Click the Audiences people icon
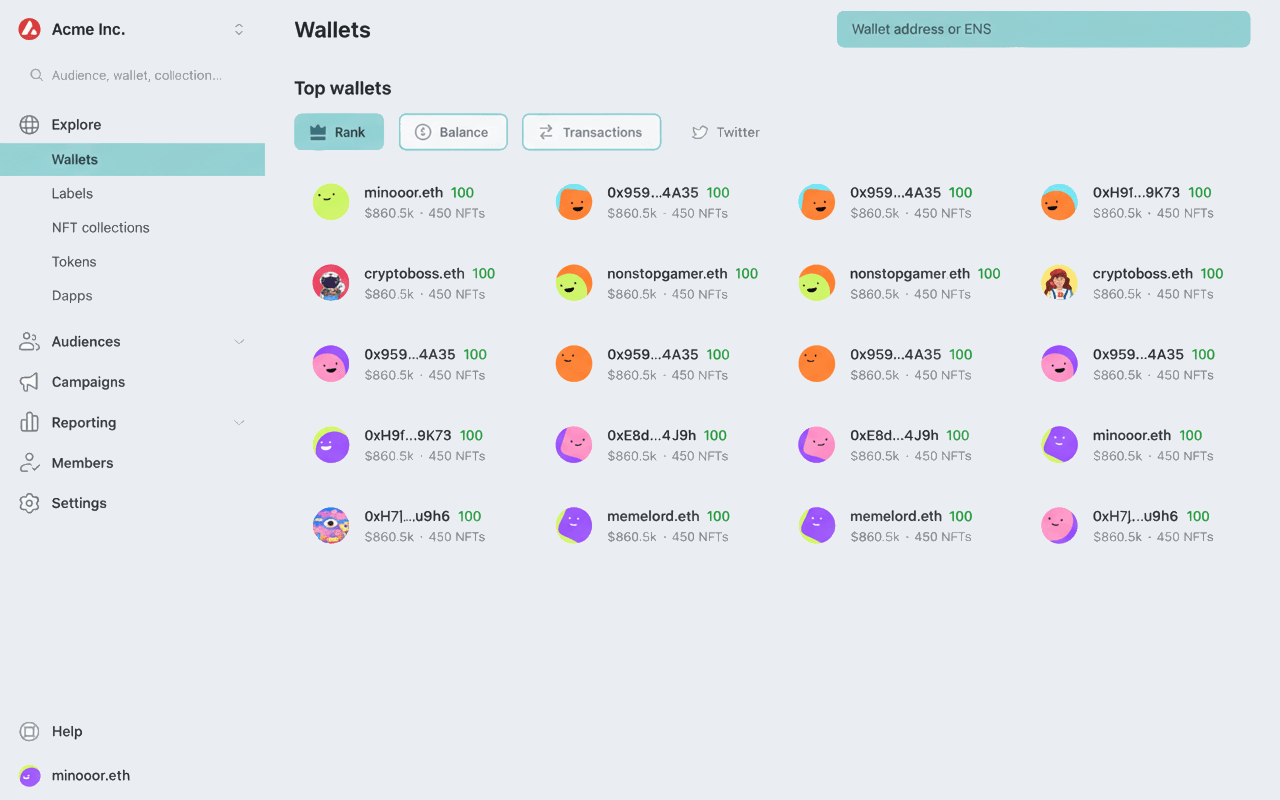Screen dimensions: 1280x800 [28, 341]
